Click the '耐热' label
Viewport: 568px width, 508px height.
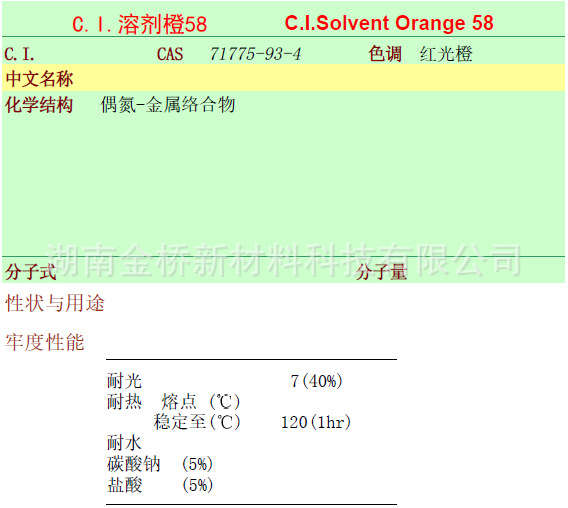click(124, 401)
